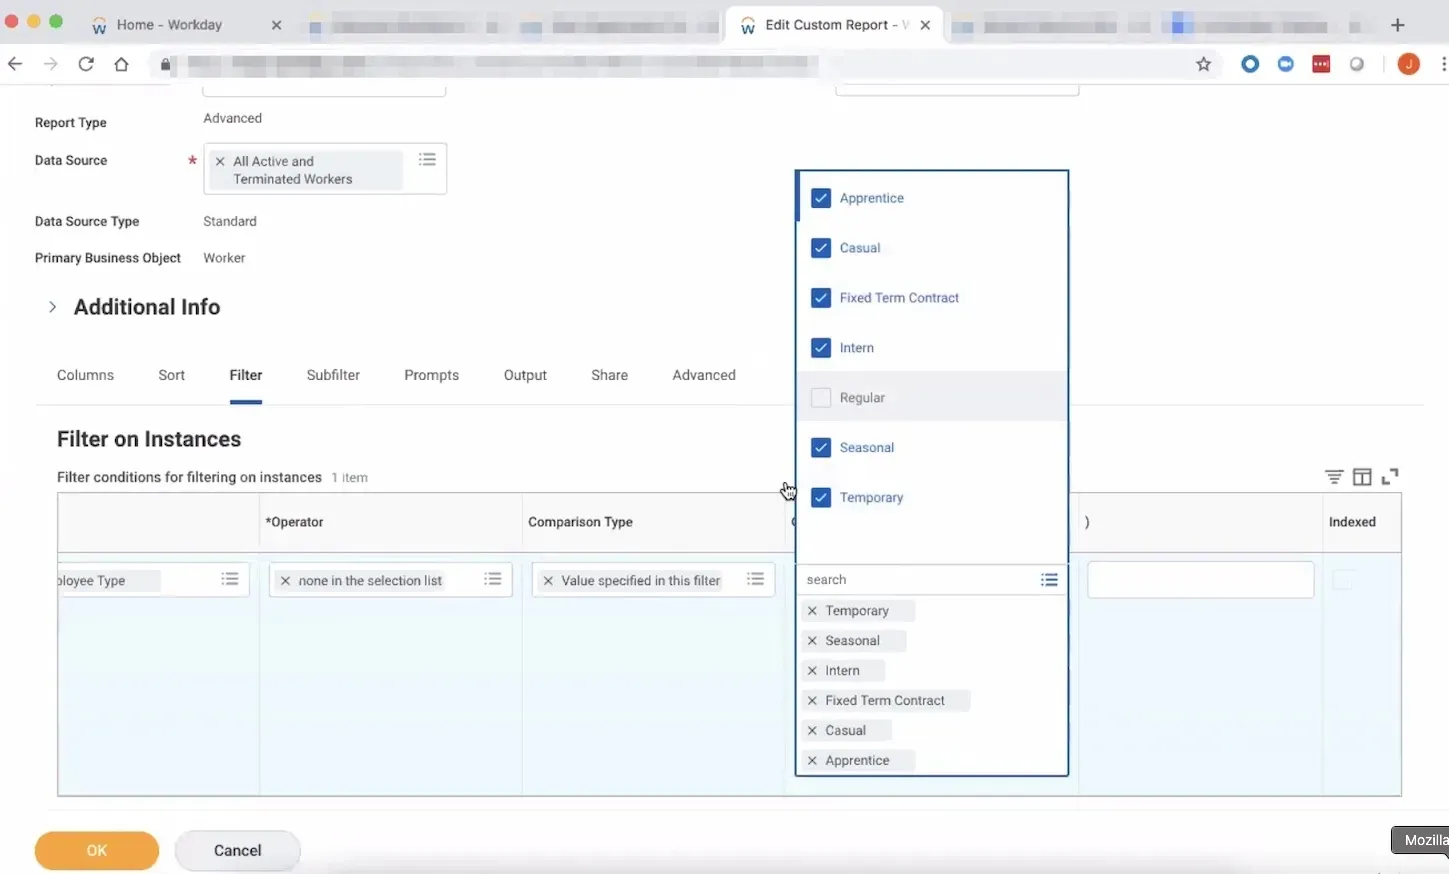Screen dimensions: 1449x874
Task: Check the Regular checkbox
Action: coord(821,398)
